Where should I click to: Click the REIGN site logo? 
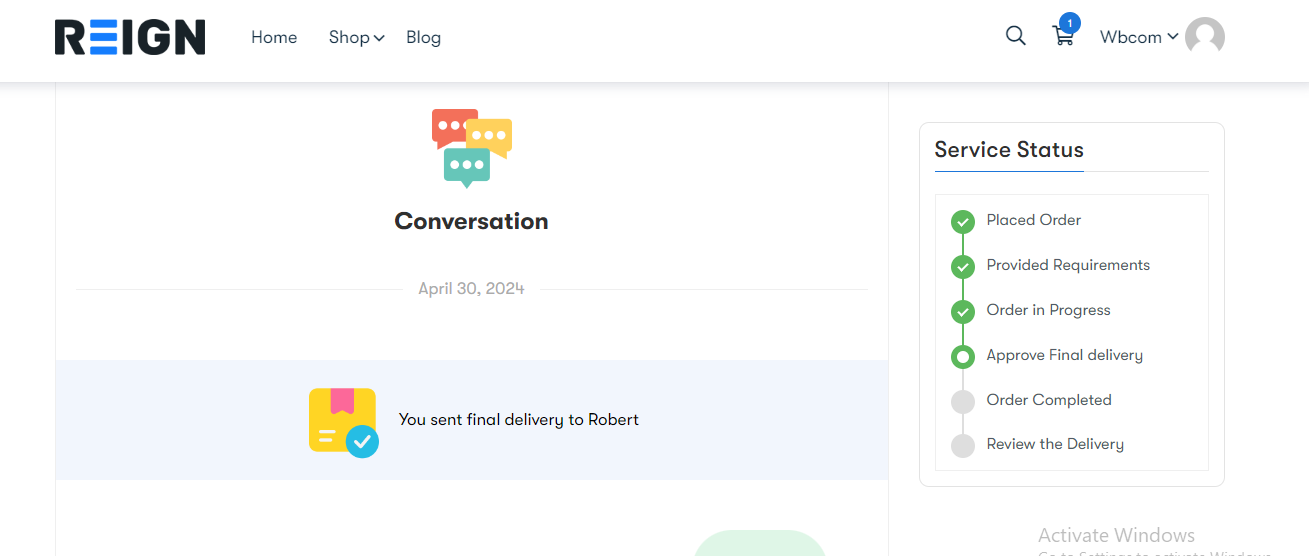click(130, 38)
